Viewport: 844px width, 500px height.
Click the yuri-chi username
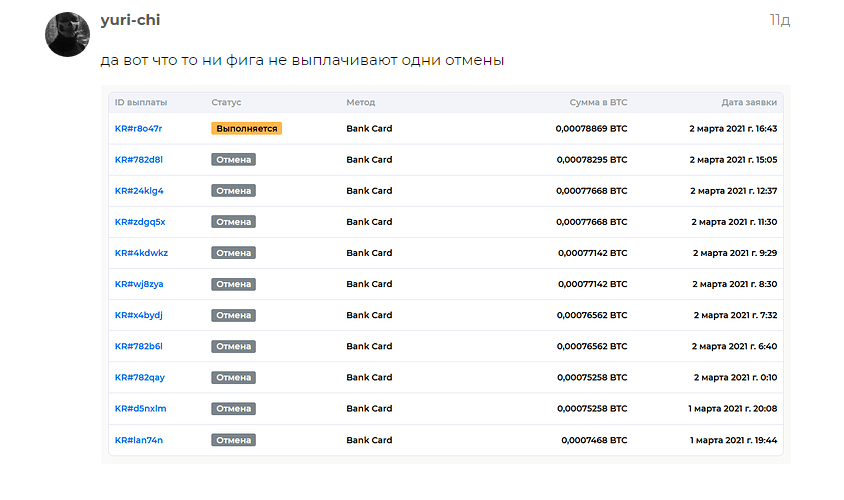point(130,20)
